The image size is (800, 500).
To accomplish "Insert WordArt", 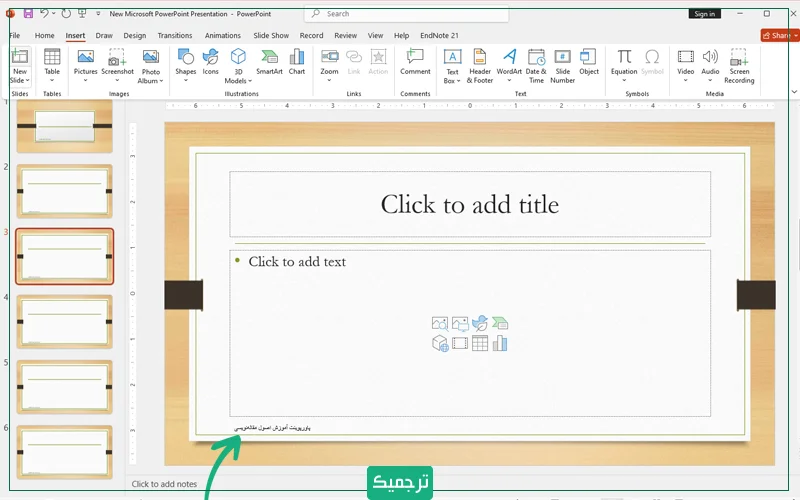I will click(509, 65).
